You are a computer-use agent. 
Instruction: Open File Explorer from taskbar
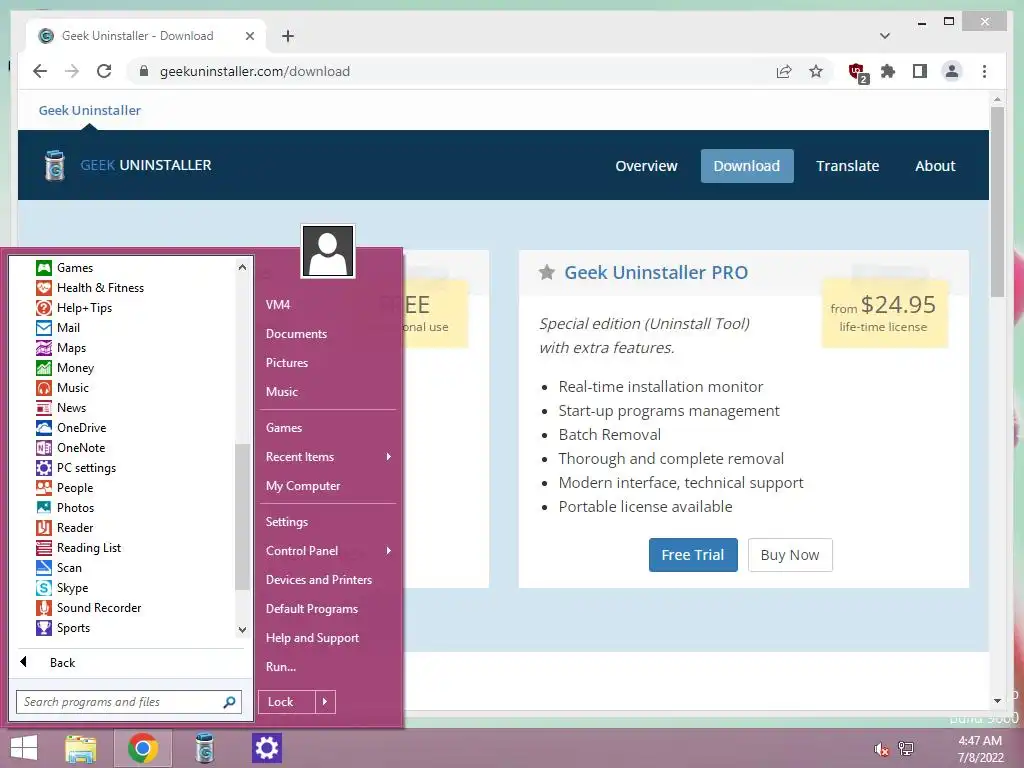pyautogui.click(x=80, y=748)
